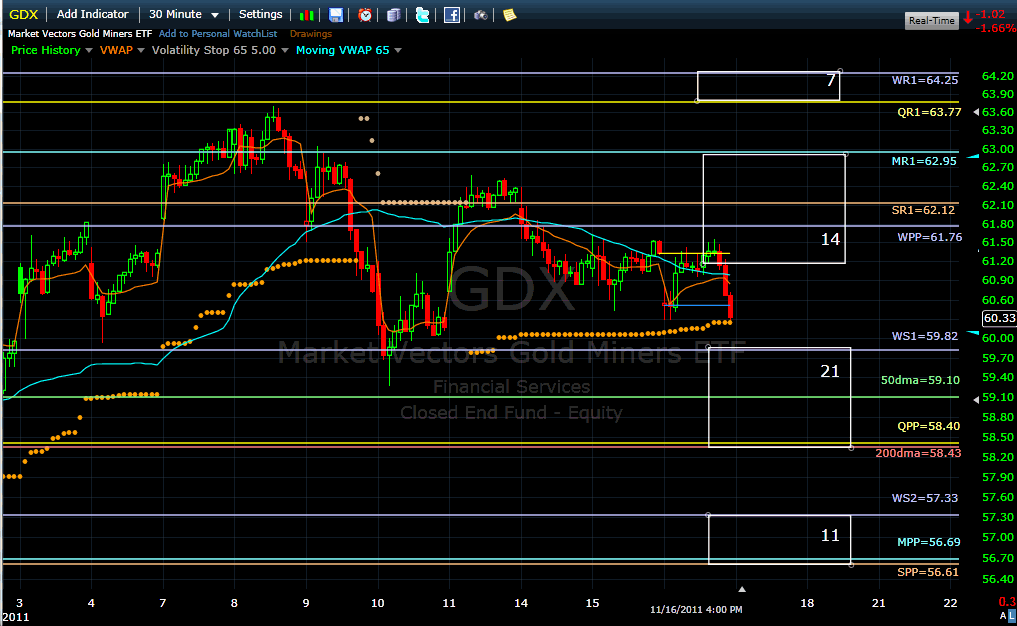Open the alarm clock alert icon

pyautogui.click(x=365, y=15)
